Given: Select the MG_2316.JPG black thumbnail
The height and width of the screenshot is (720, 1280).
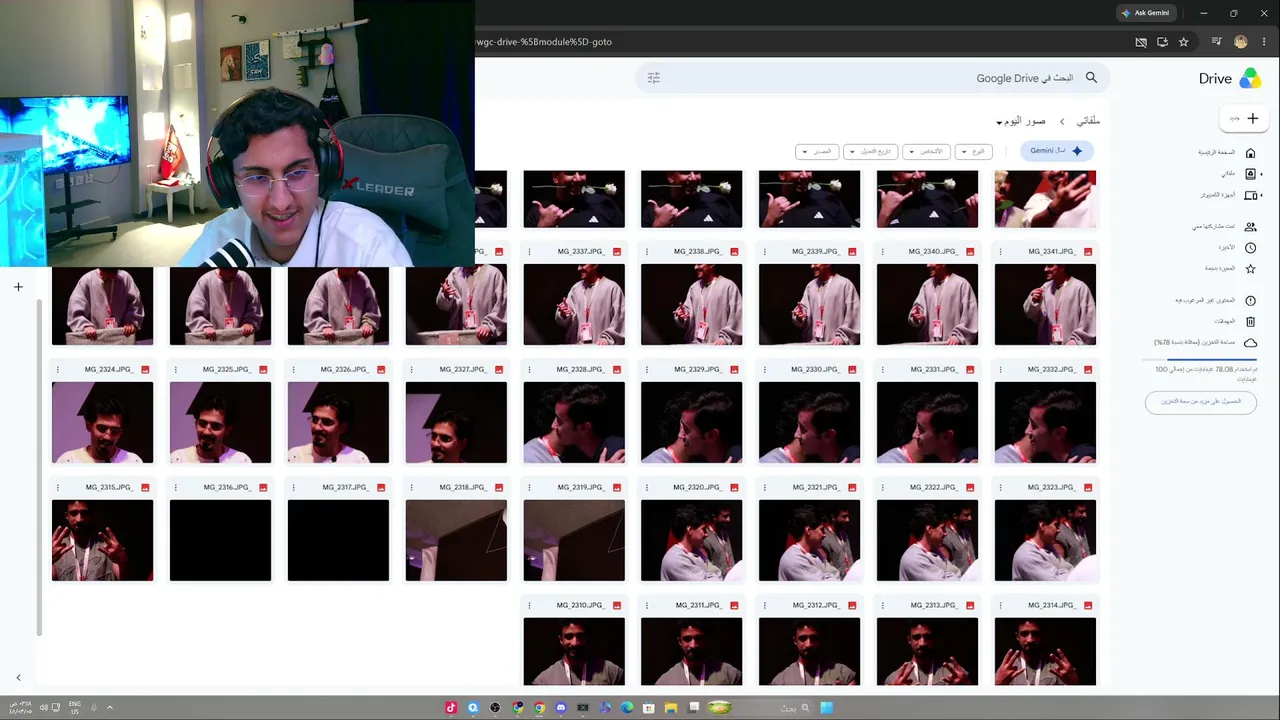Looking at the screenshot, I should click(220, 540).
